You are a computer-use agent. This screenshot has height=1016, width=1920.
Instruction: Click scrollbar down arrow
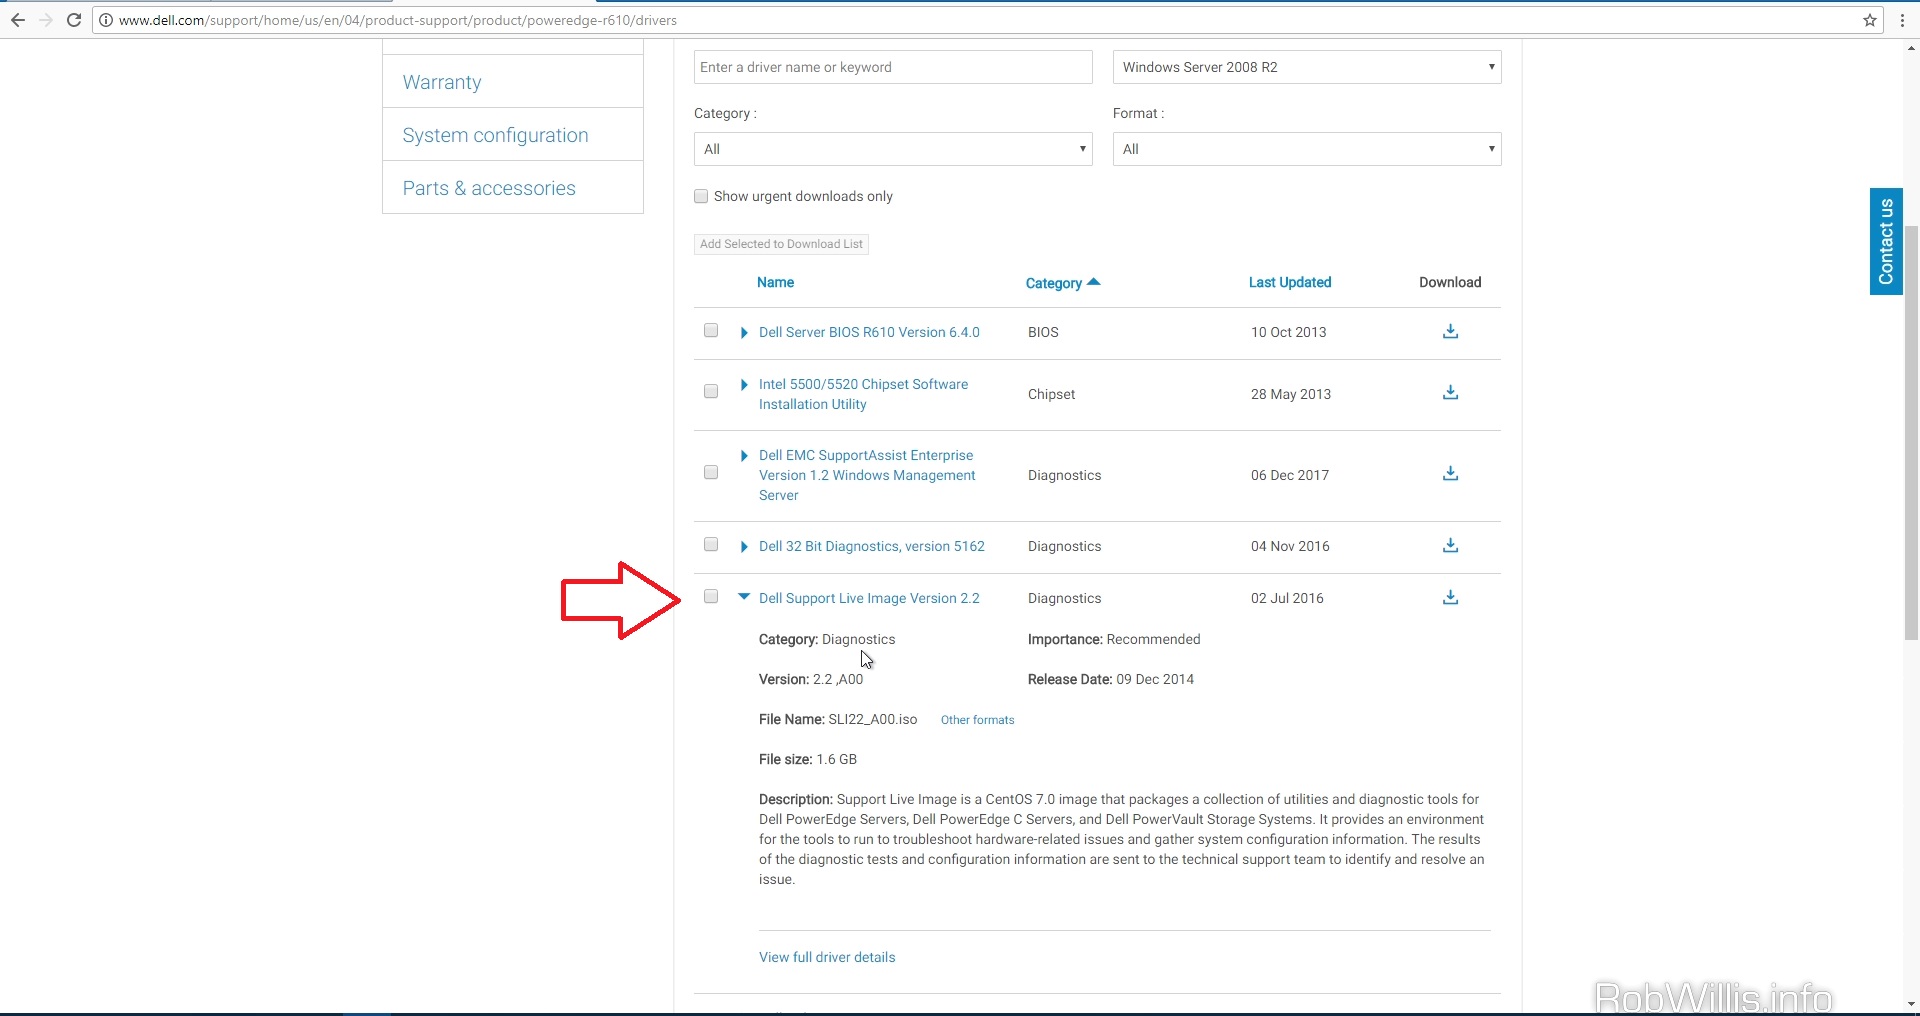pos(1911,1004)
